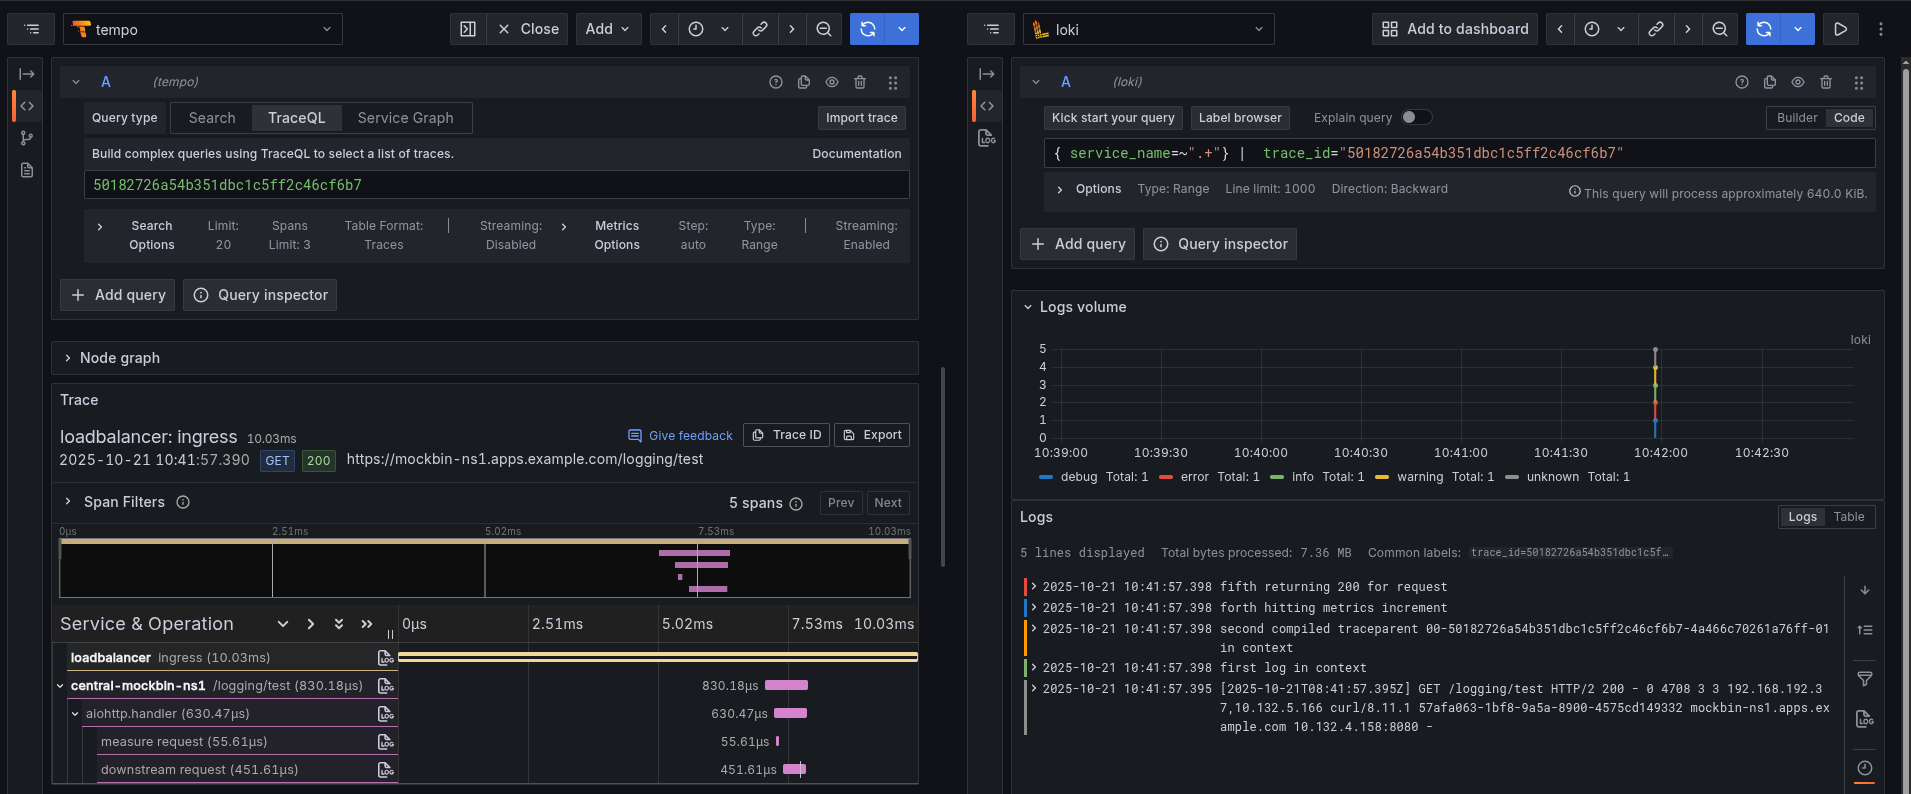The width and height of the screenshot is (1911, 794).
Task: Duplicate the Loki query A
Action: pos(1770,82)
